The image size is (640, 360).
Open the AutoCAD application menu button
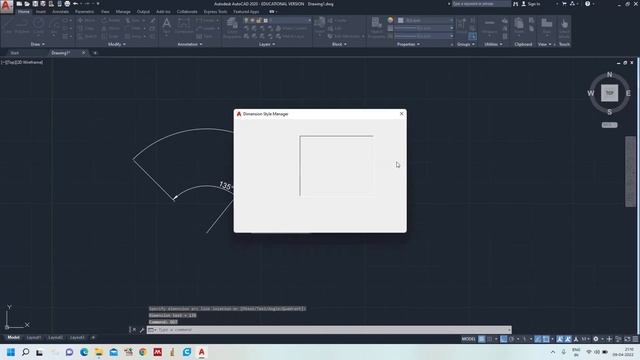click(6, 6)
